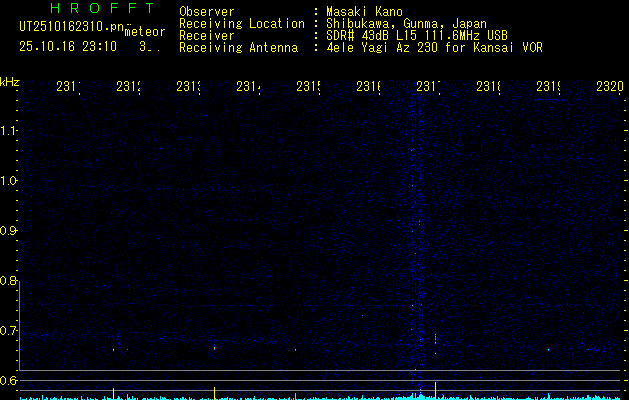Viewport: 629px width, 400px height.
Task: Click the green HROFFT title
Action: coord(103,8)
